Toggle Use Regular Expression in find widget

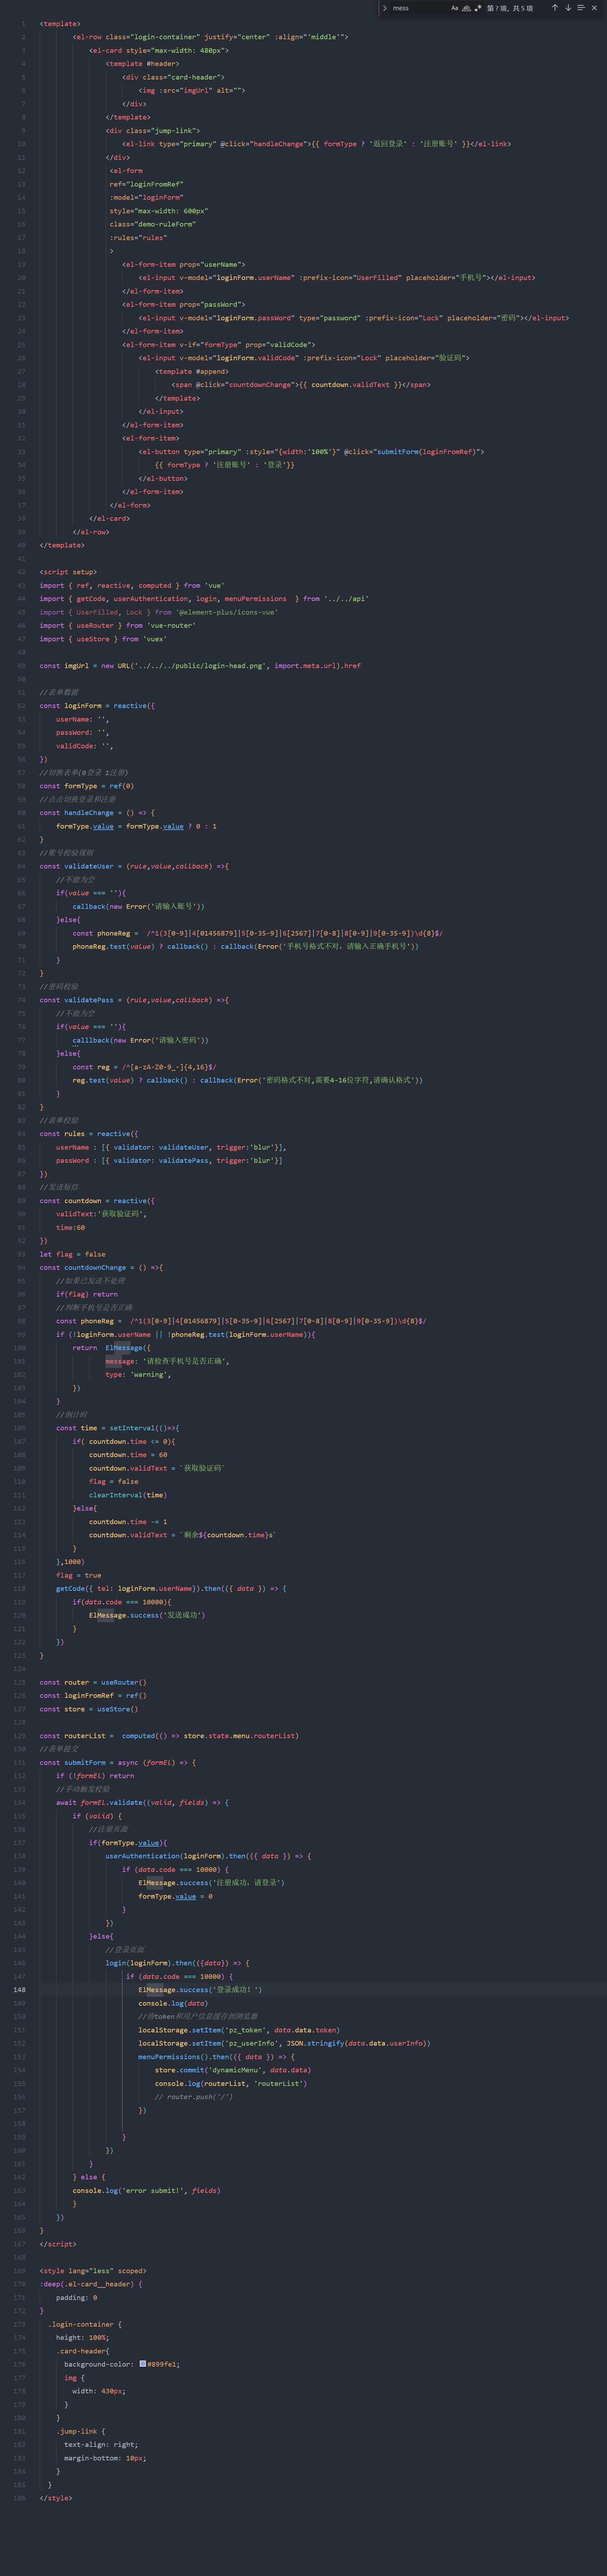(478, 8)
